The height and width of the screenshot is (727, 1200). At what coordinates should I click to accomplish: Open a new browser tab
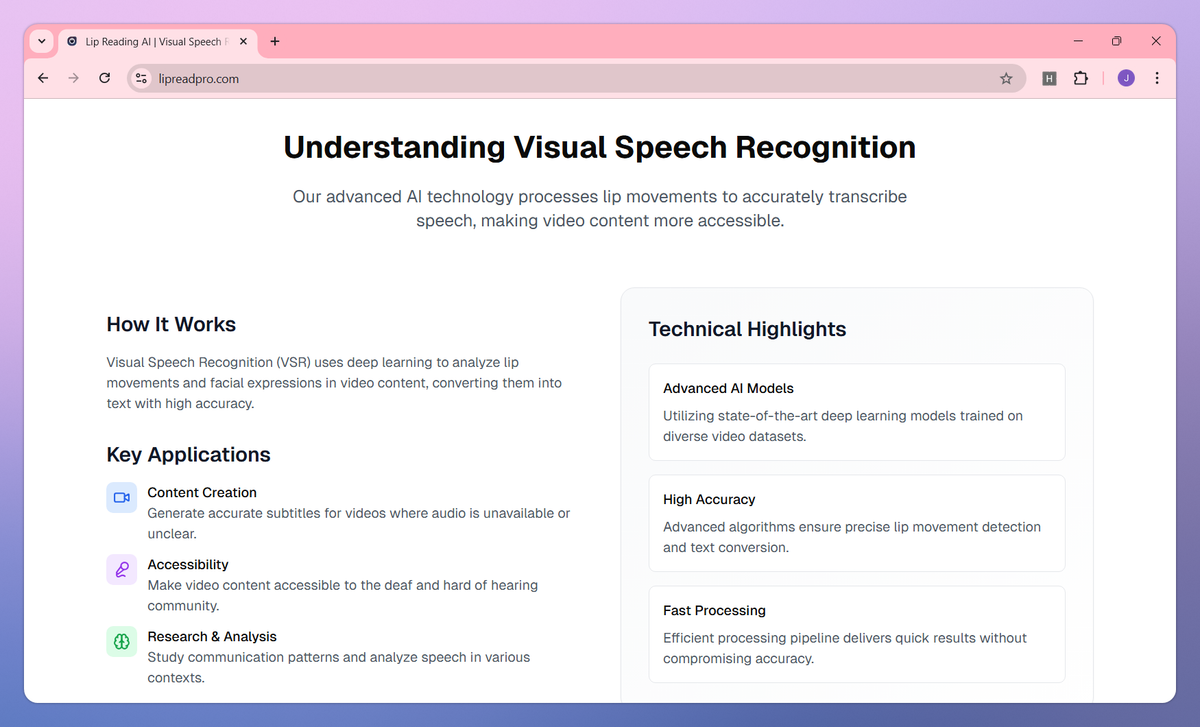tap(274, 41)
